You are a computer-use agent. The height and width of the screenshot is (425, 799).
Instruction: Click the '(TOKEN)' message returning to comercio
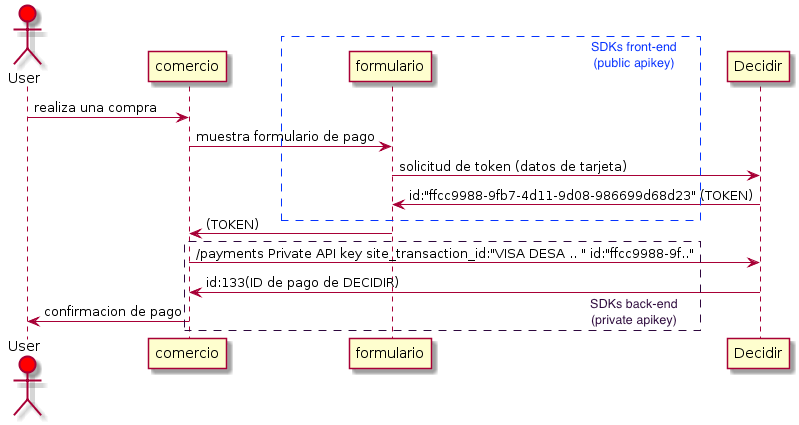[232, 223]
